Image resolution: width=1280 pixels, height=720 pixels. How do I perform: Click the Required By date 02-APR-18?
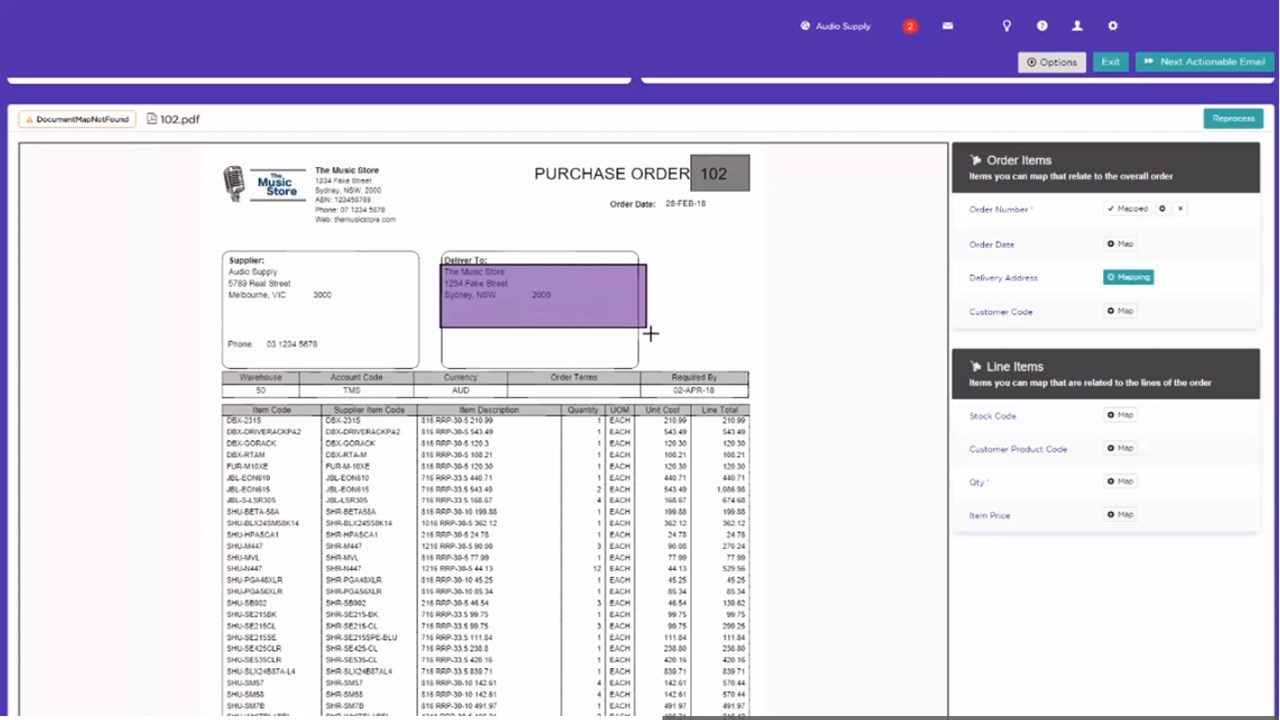pos(694,390)
